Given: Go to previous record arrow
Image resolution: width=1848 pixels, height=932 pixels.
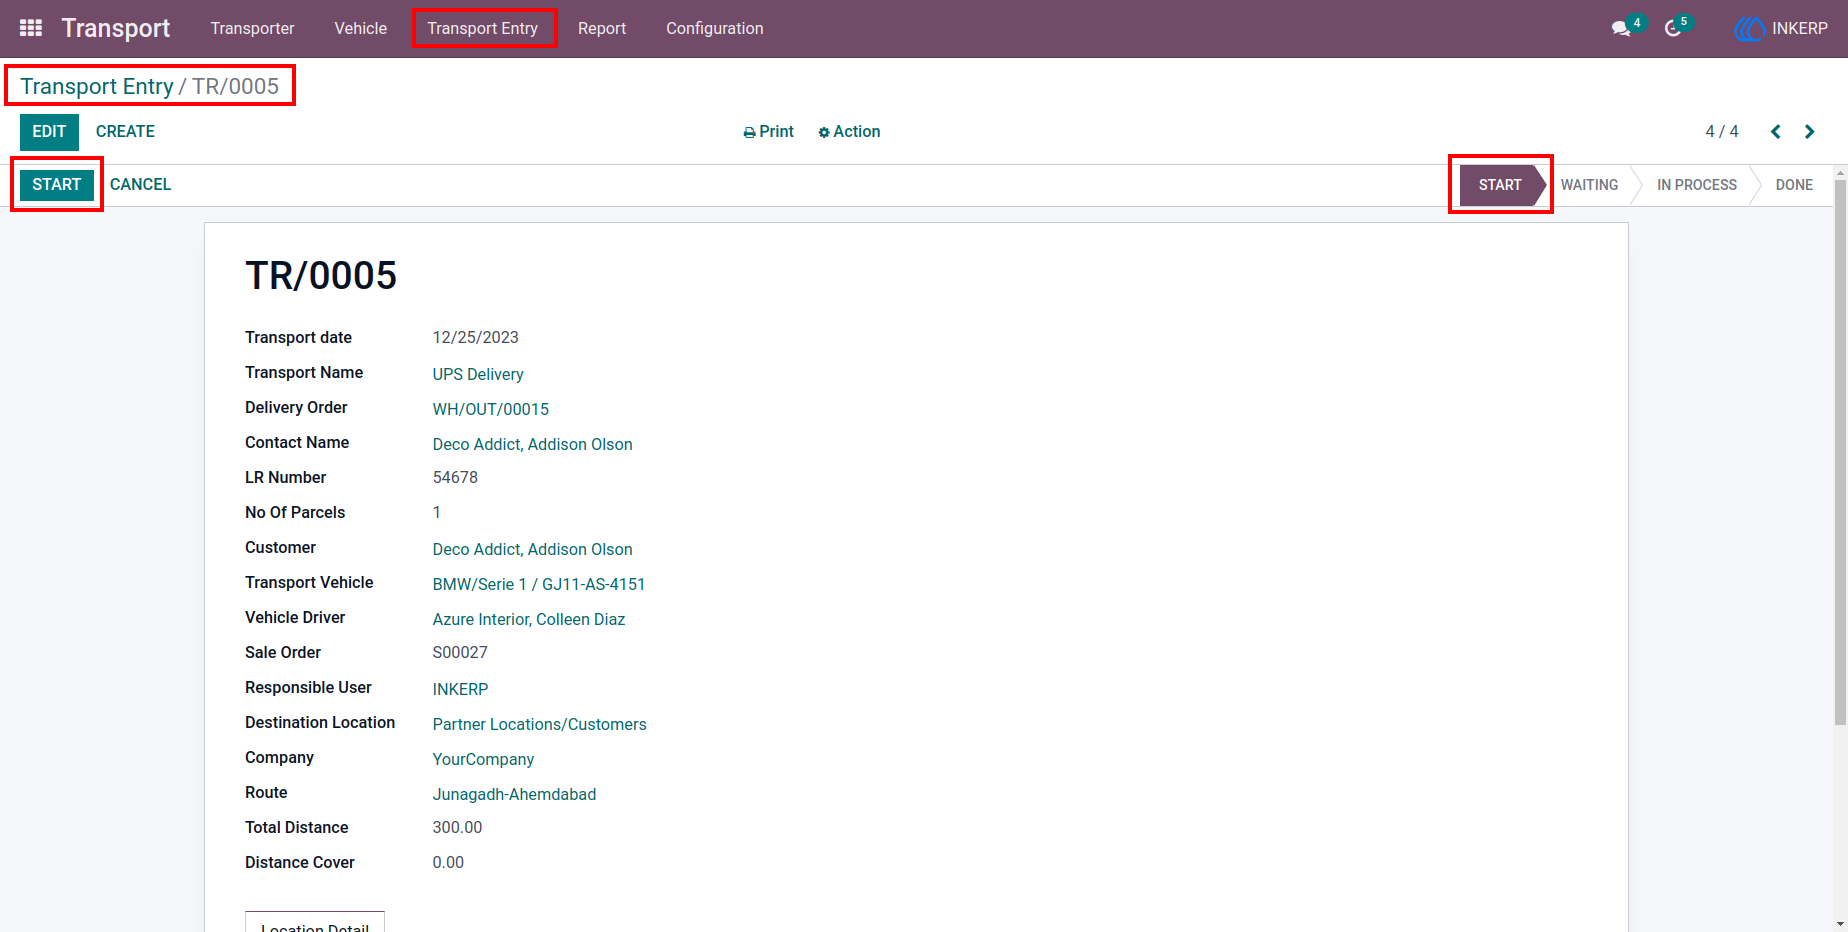Looking at the screenshot, I should click(1776, 132).
